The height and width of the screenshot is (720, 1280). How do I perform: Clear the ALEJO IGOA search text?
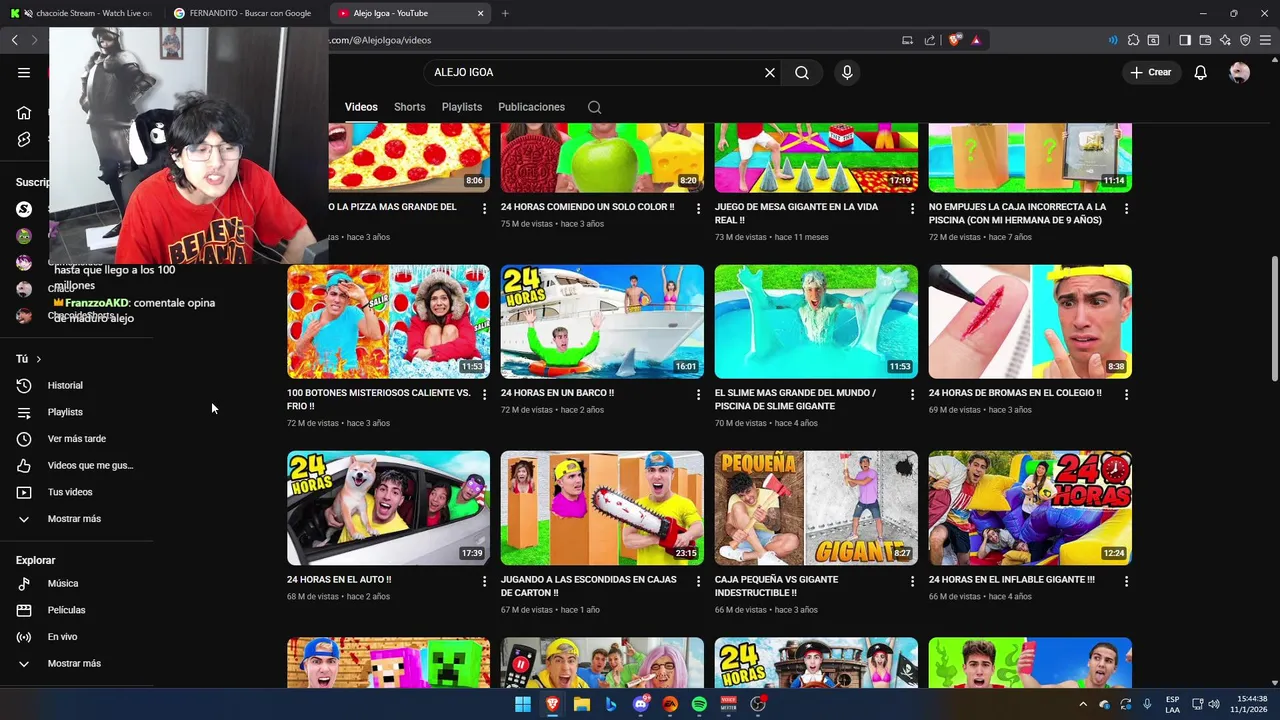tap(770, 72)
